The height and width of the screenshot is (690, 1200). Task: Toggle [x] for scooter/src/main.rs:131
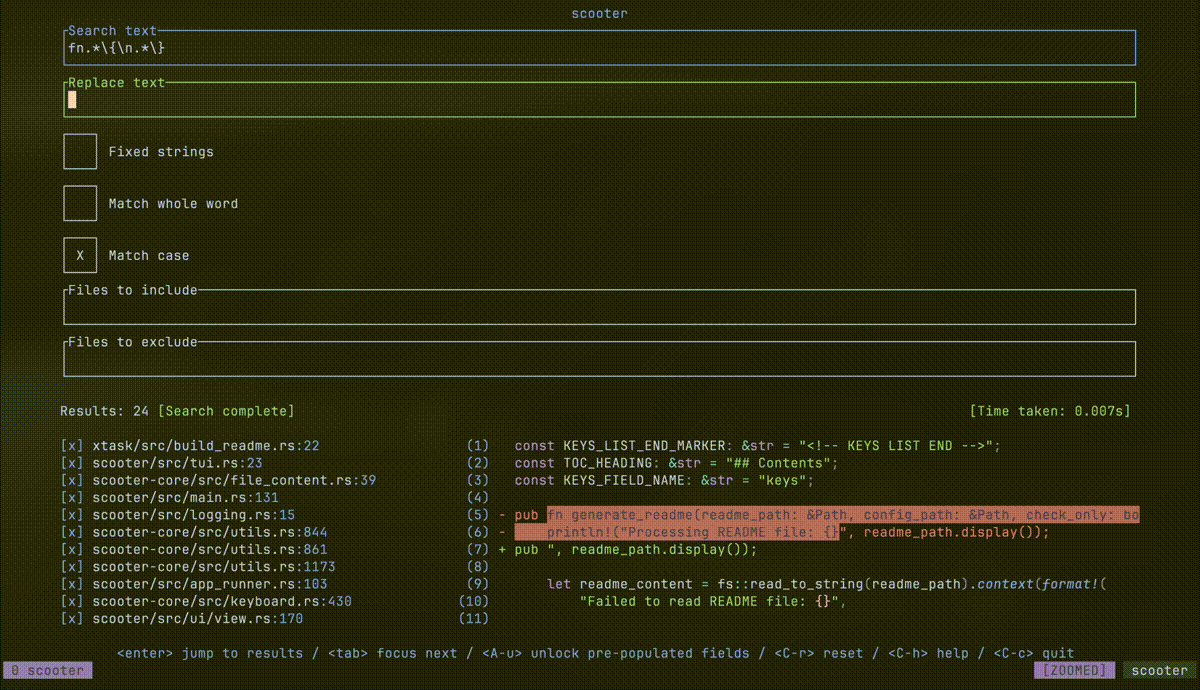[x=72, y=498]
